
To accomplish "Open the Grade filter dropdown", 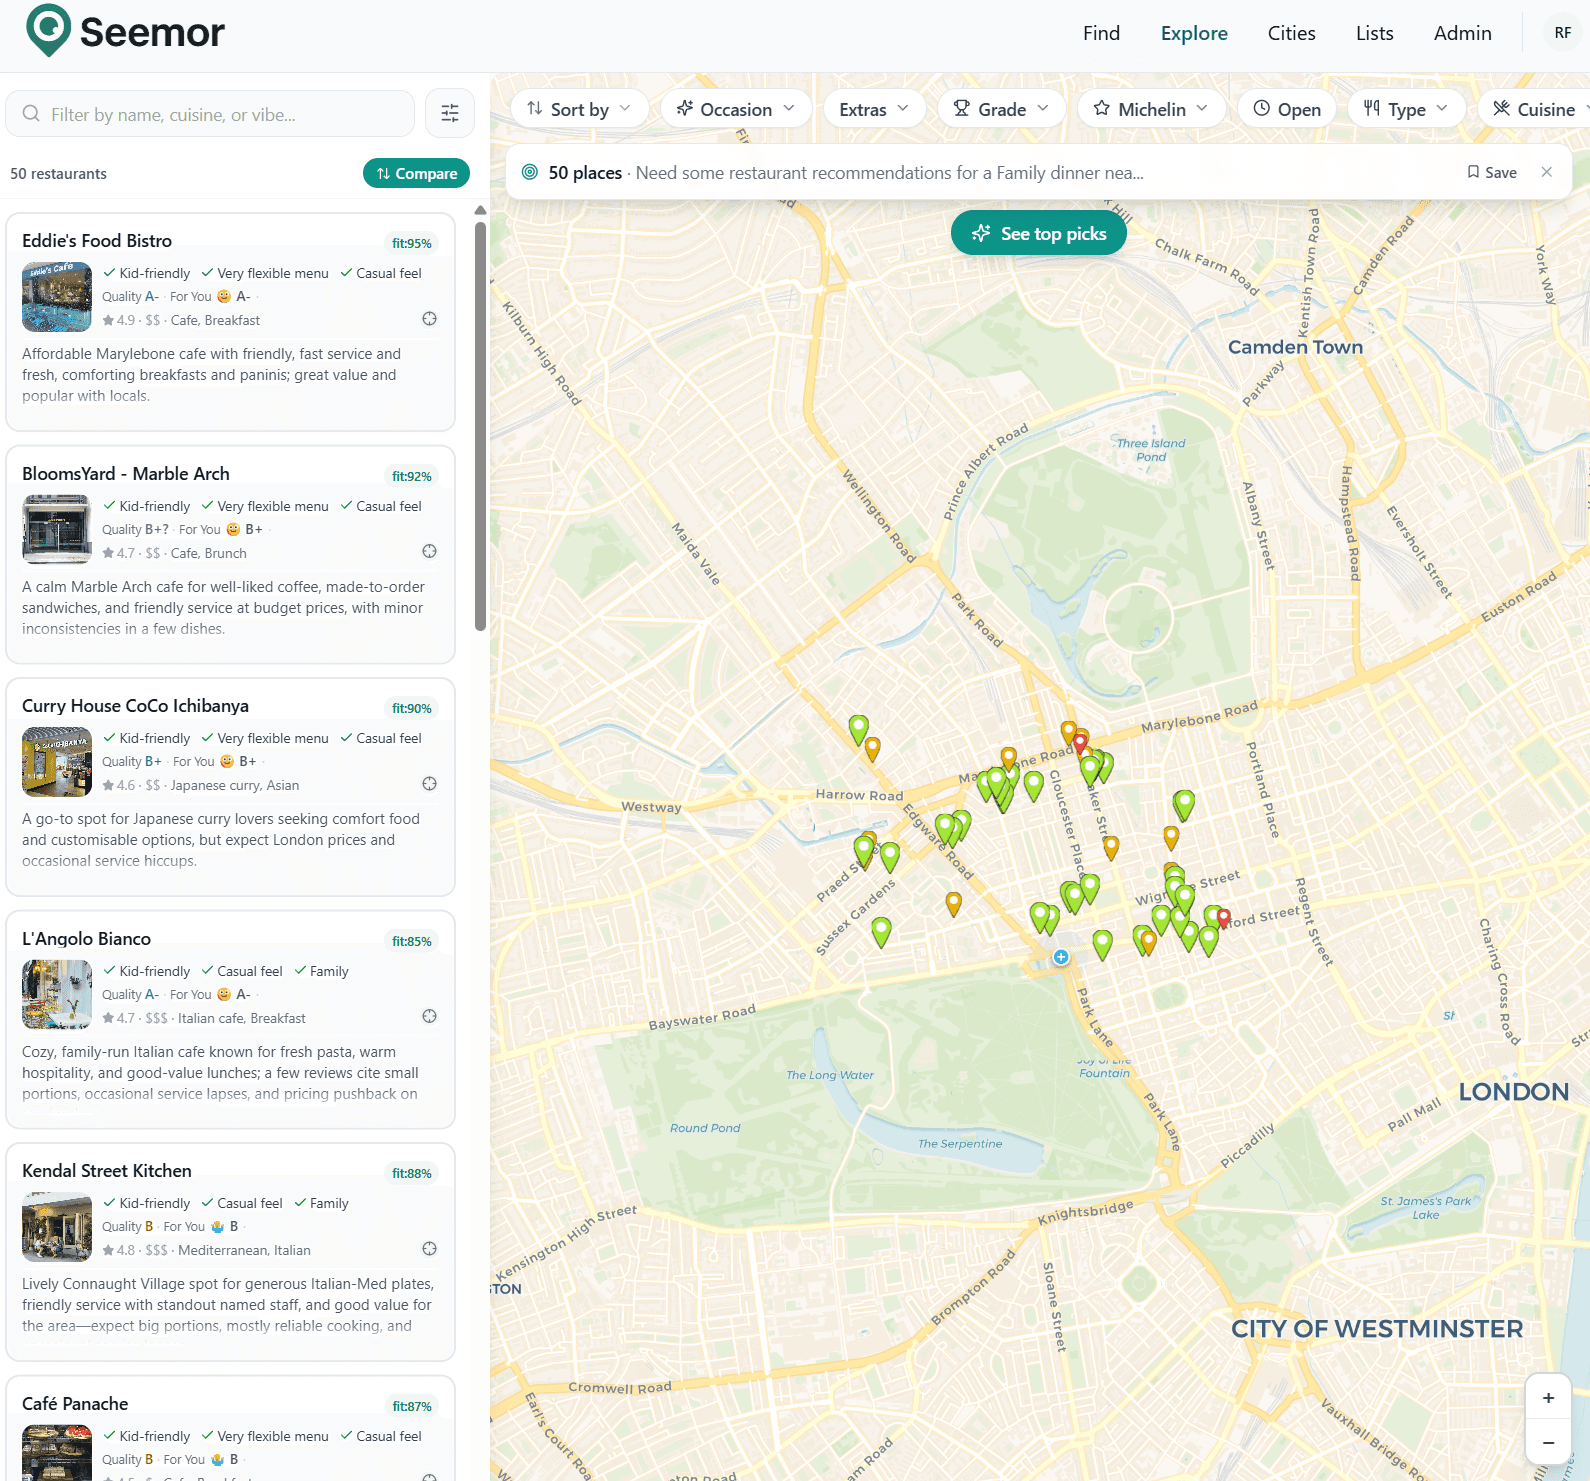I will [1001, 109].
